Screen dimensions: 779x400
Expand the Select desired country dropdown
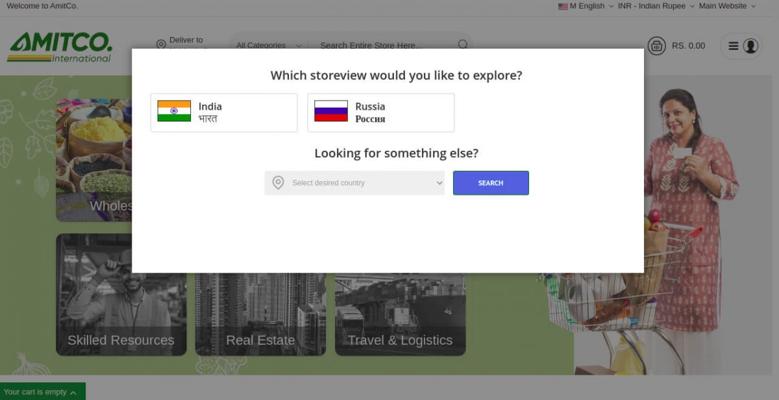tap(354, 183)
